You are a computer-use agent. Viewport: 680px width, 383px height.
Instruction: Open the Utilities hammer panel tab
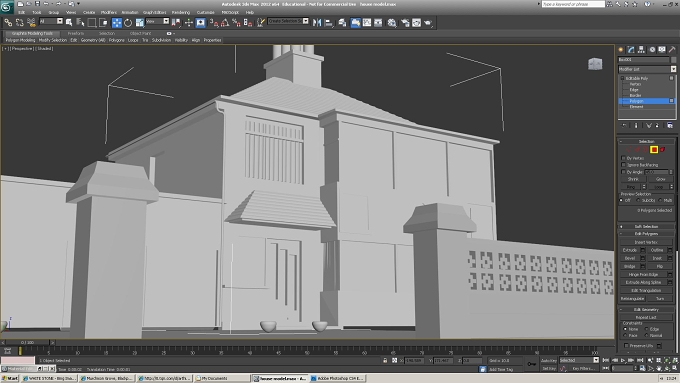pyautogui.click(x=672, y=49)
